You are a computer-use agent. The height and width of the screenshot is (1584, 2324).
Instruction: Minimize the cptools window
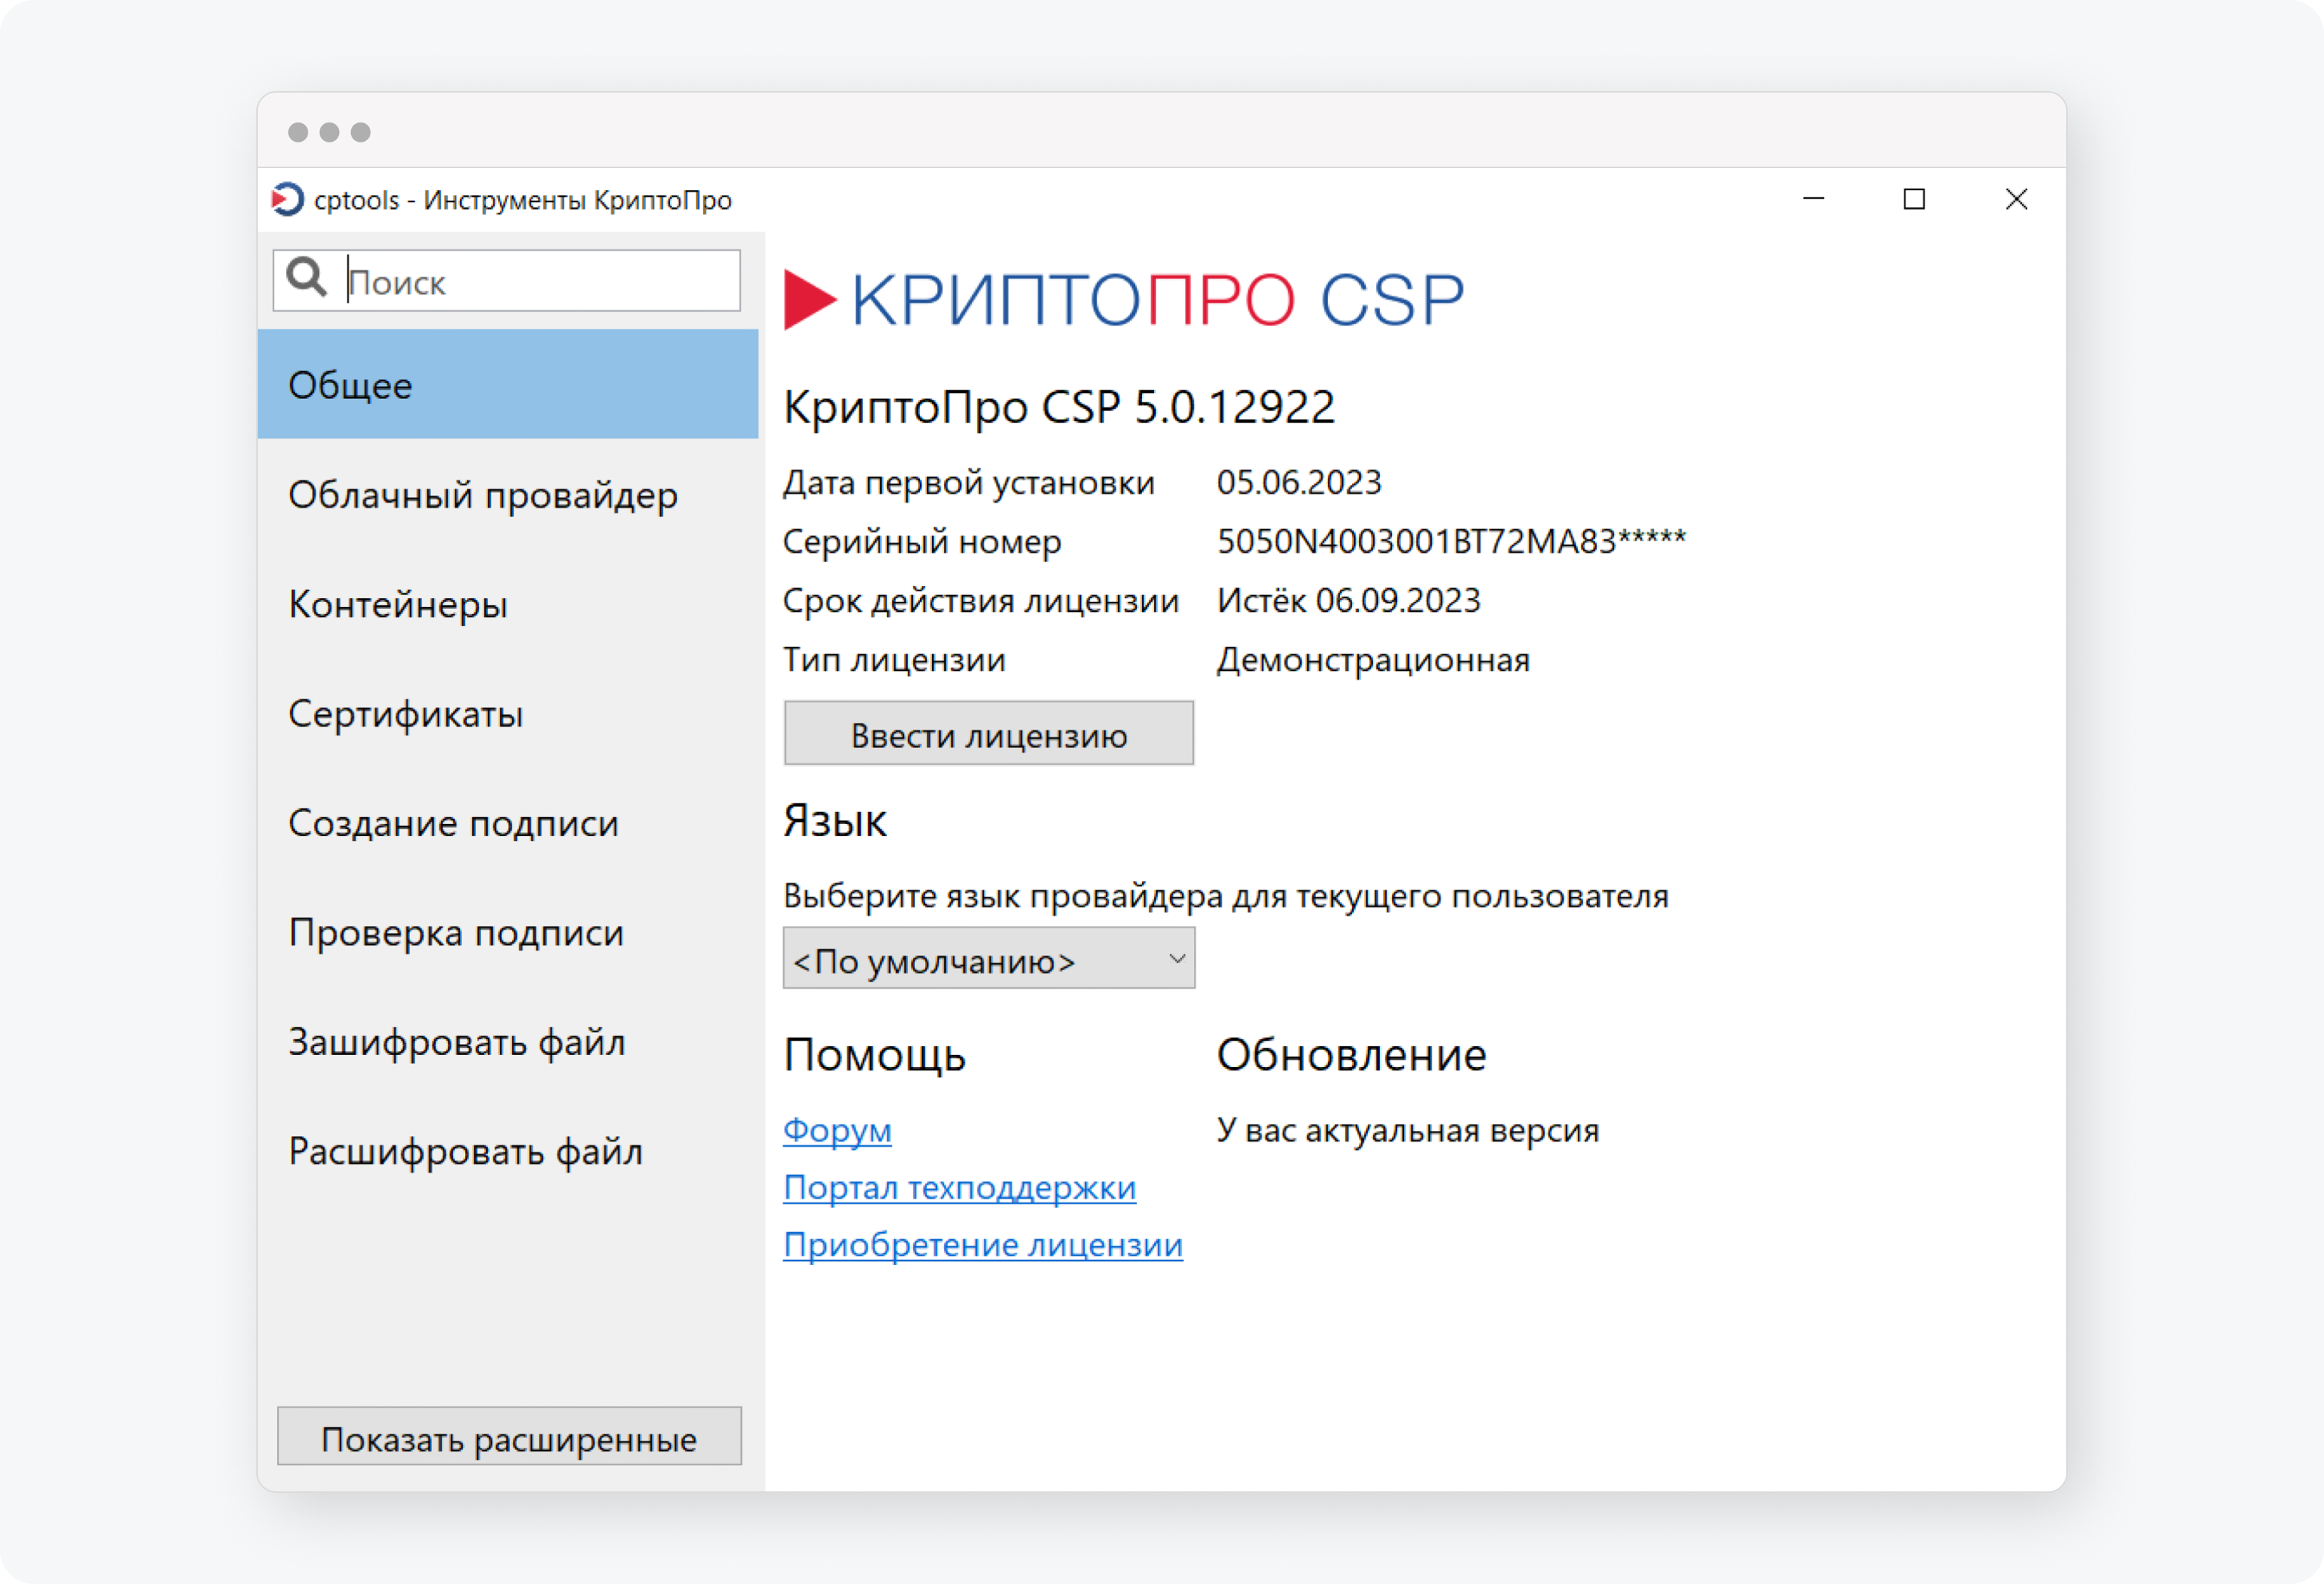point(1813,199)
